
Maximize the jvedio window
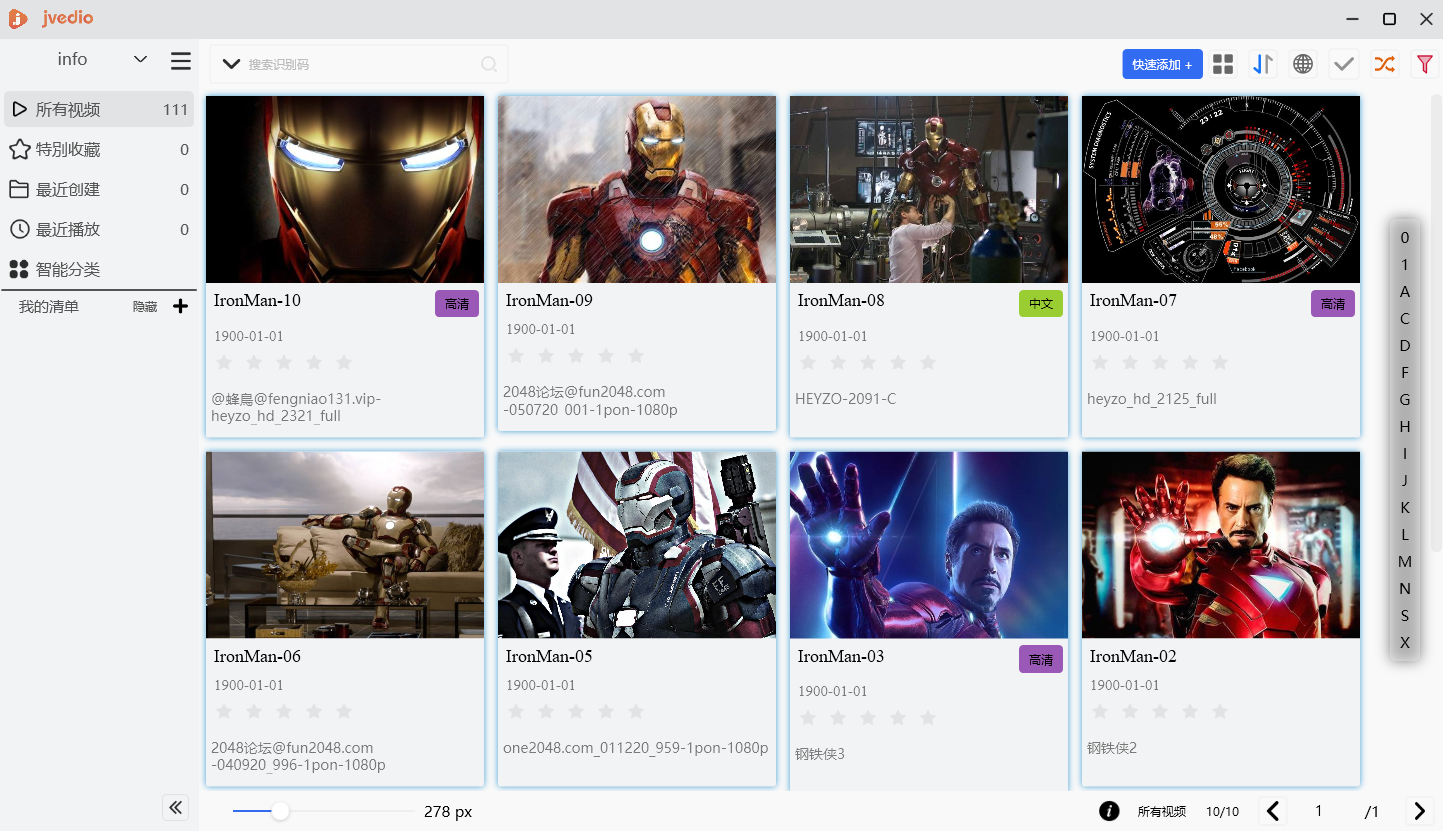click(x=1389, y=19)
